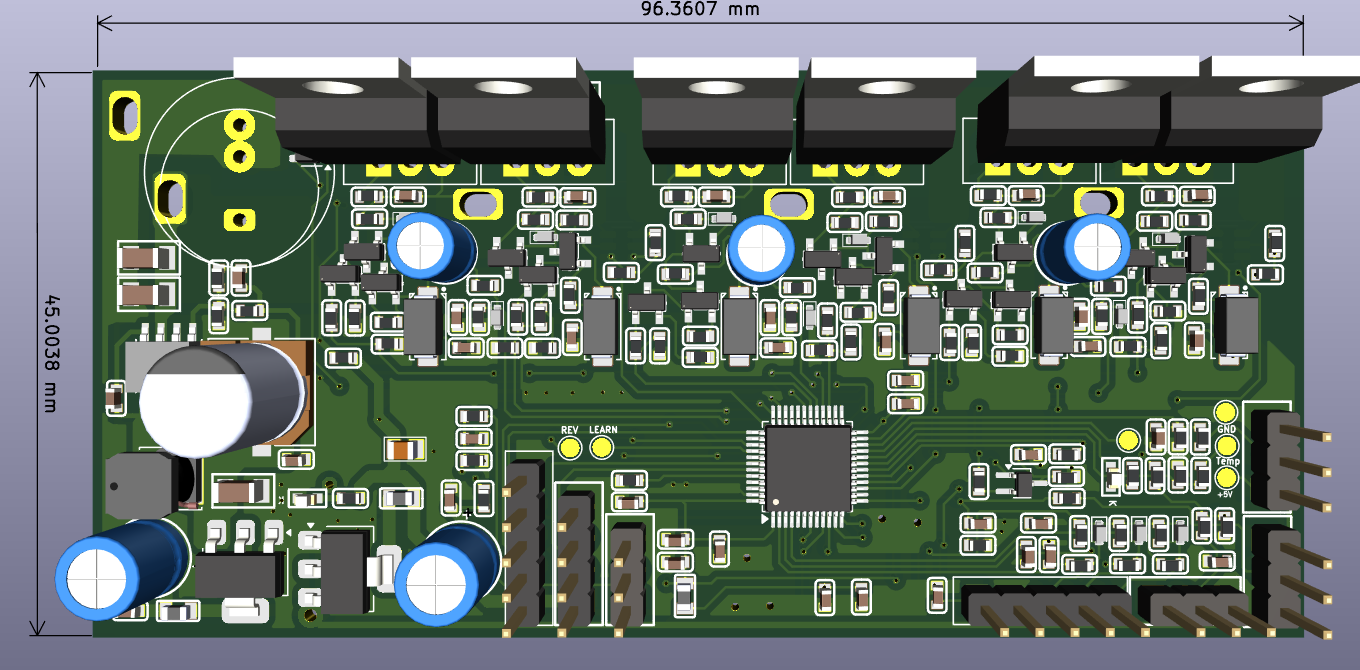This screenshot has width=1360, height=670.
Task: Click the REV silkscreen label
Action: (x=570, y=430)
